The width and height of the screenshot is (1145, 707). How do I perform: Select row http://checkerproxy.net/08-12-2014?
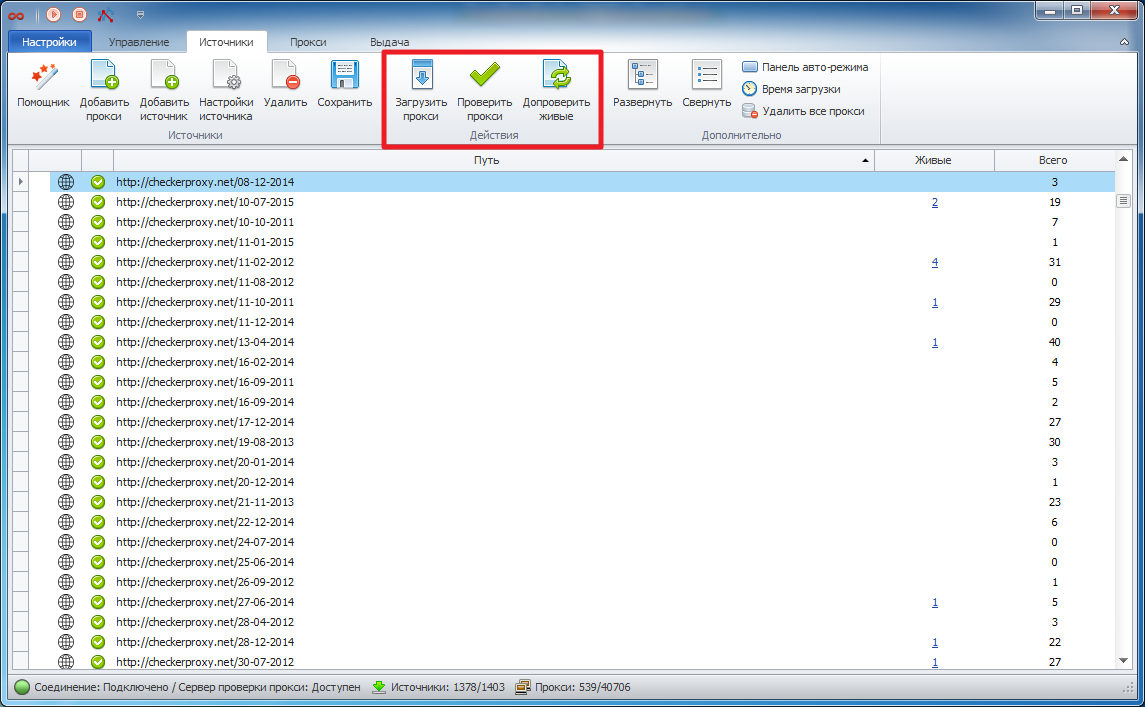(582, 182)
